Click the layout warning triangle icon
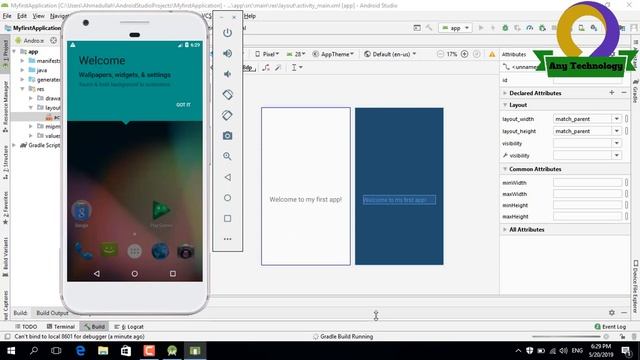Viewport: 640px width, 360px height. 492,54
